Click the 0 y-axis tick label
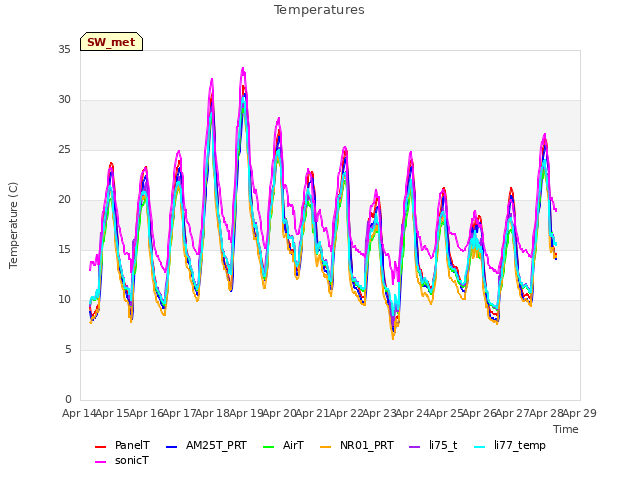640x480 pixels. point(68,400)
